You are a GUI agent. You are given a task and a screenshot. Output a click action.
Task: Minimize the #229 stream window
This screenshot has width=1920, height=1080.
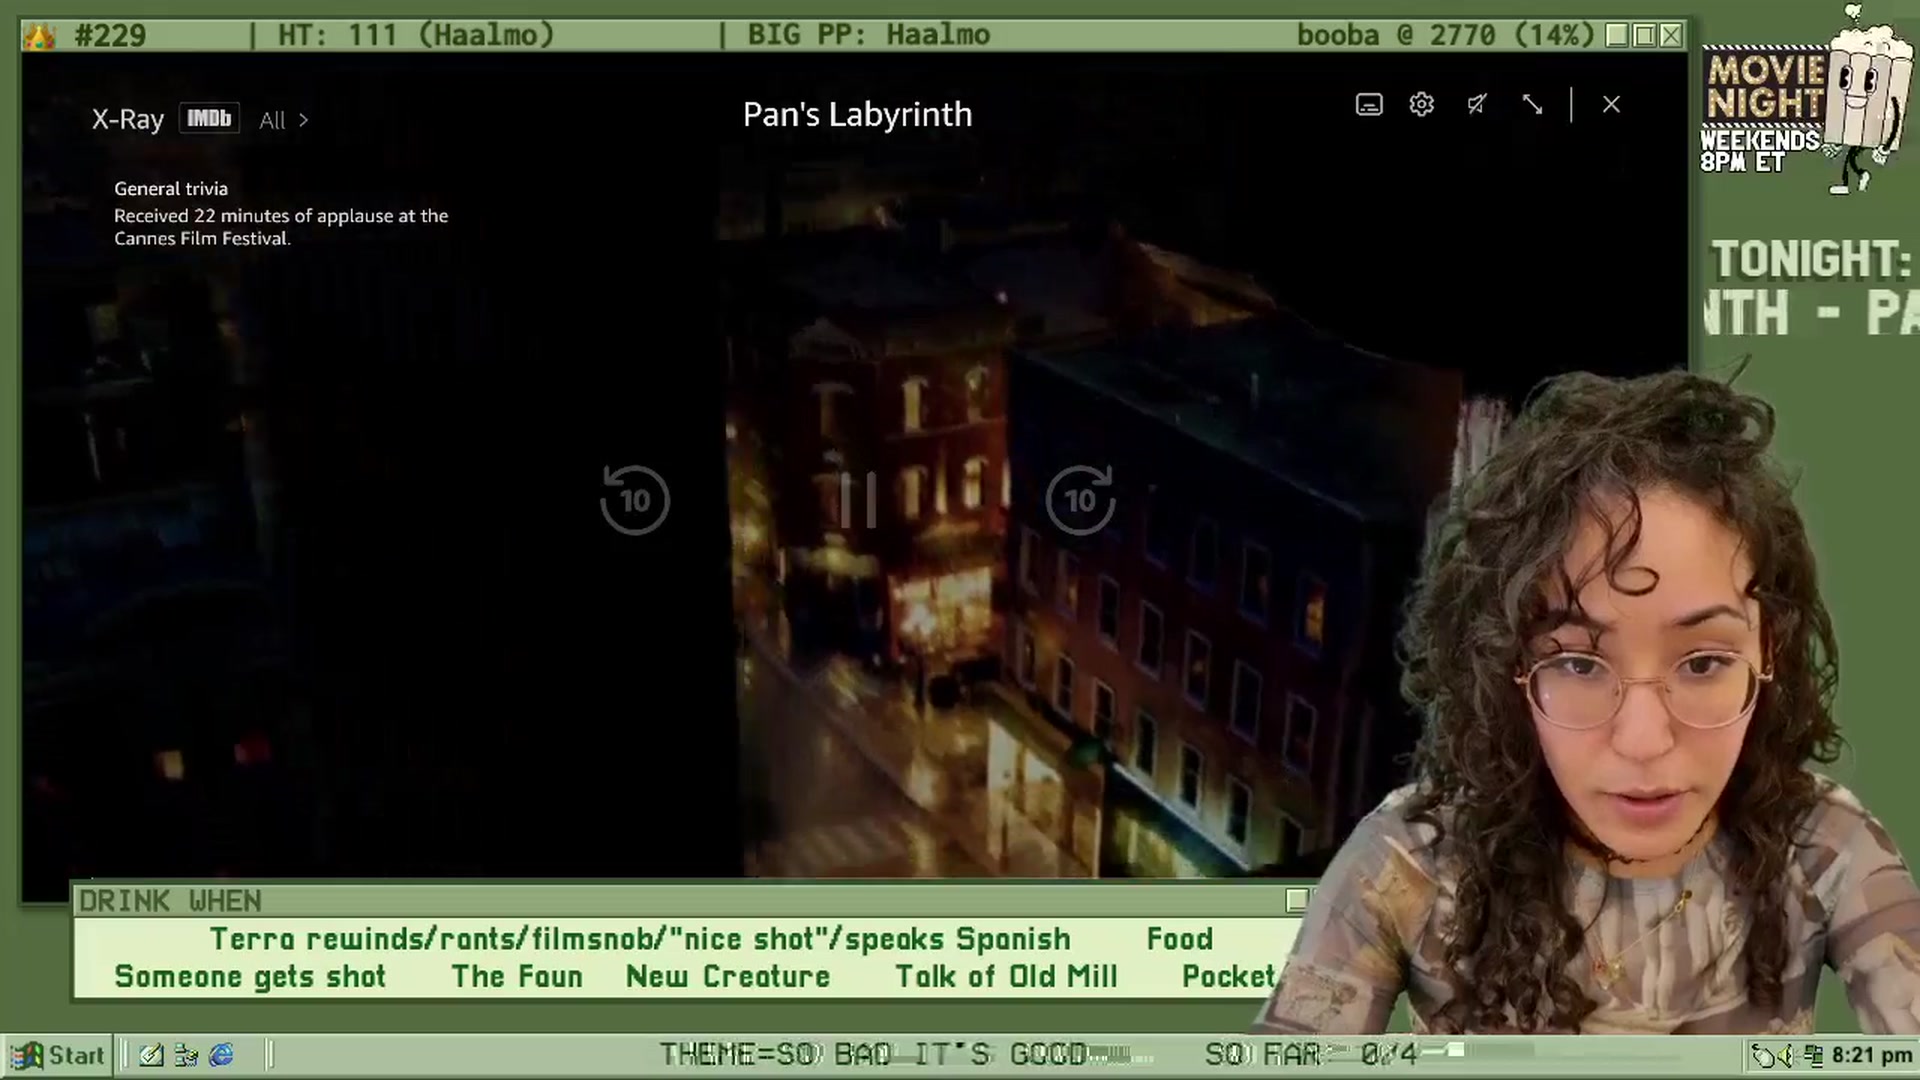click(1617, 36)
